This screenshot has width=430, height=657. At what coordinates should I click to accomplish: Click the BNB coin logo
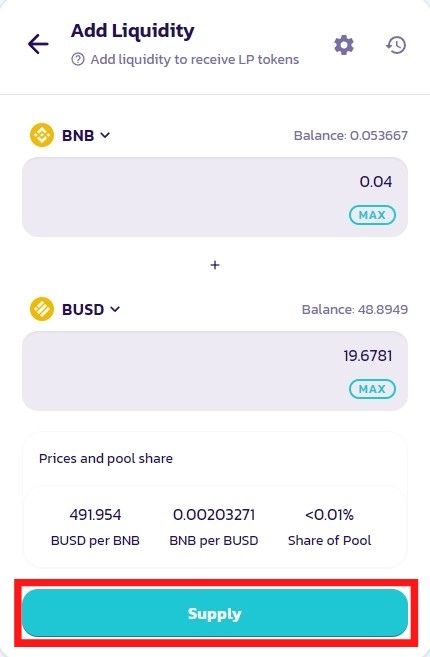pos(42,135)
